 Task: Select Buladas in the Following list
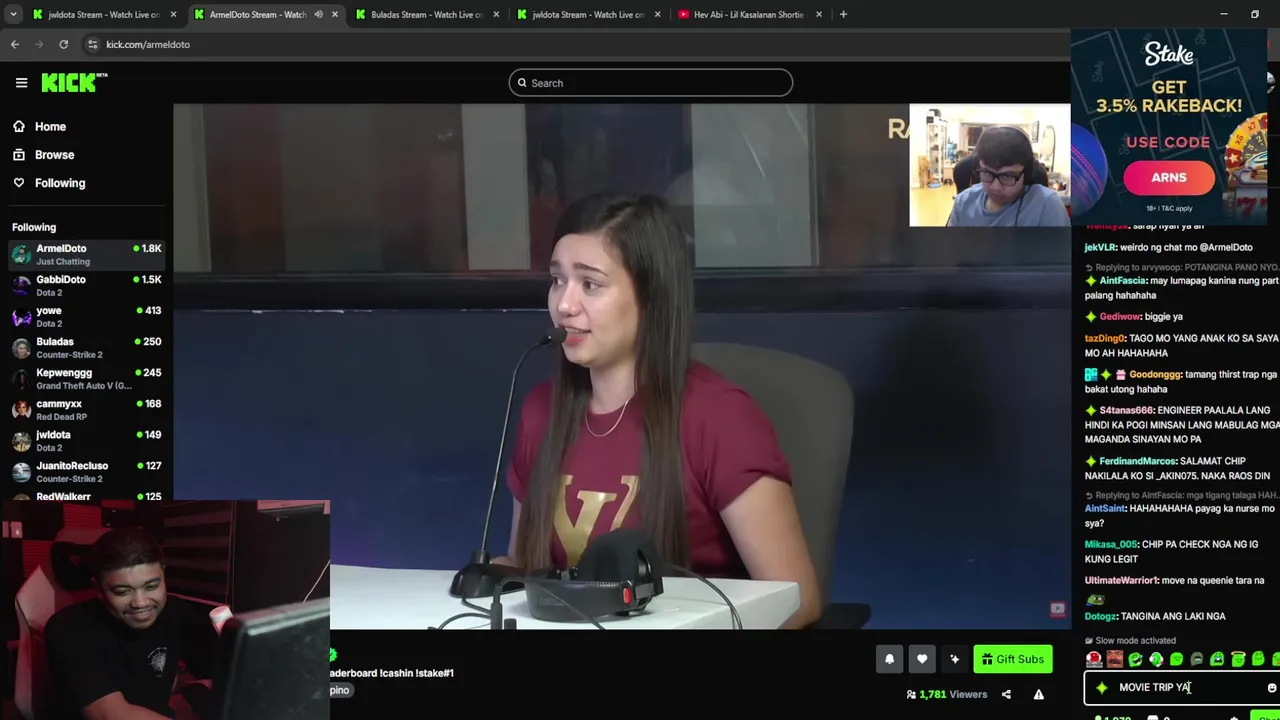[86, 347]
